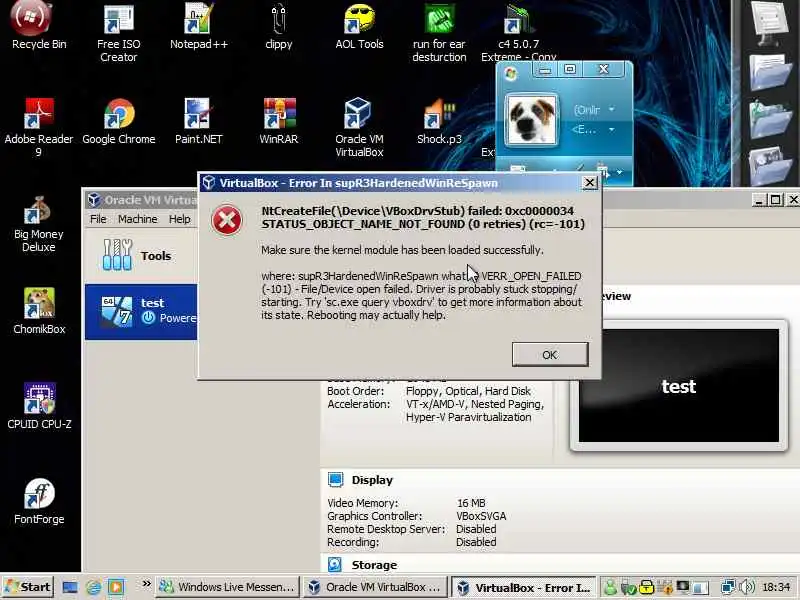Launch Notepad++ from the desktop
This screenshot has width=800, height=600.
point(198,26)
